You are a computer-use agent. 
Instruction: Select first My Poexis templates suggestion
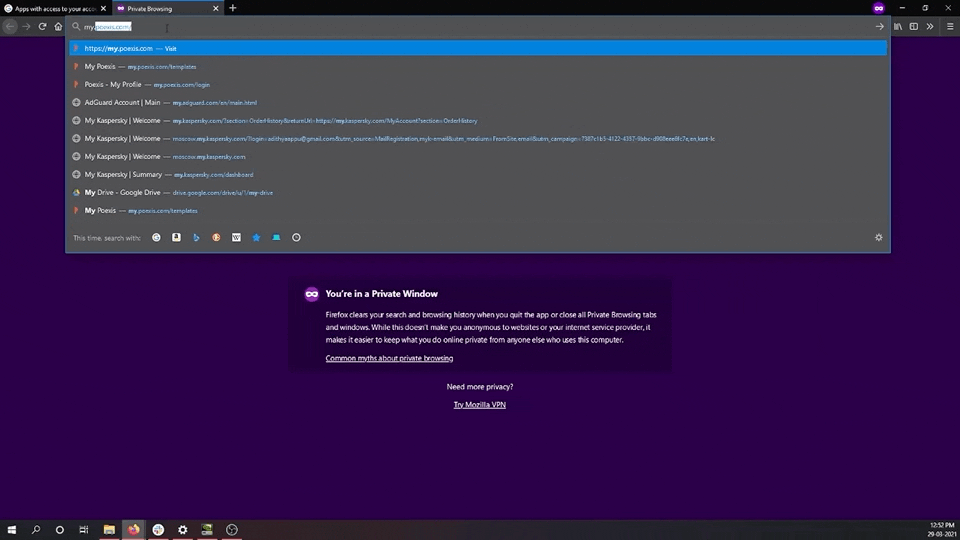(x=478, y=66)
